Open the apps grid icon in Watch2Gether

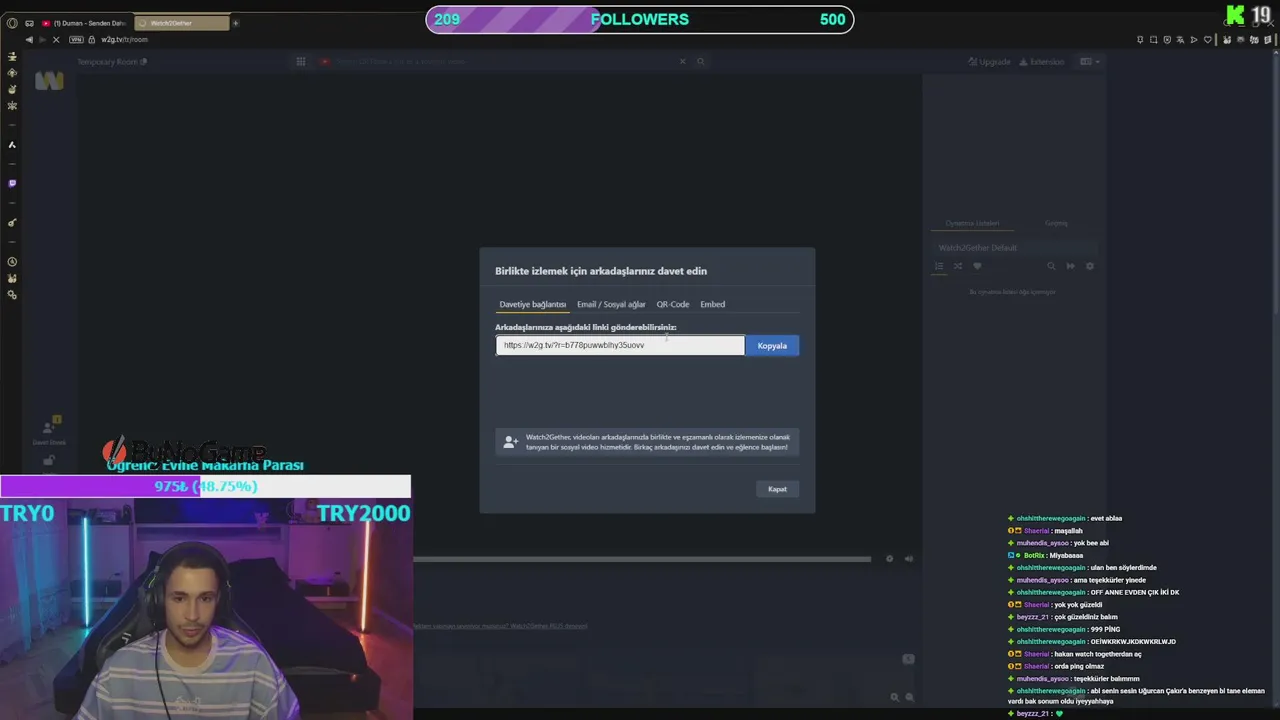click(x=300, y=62)
